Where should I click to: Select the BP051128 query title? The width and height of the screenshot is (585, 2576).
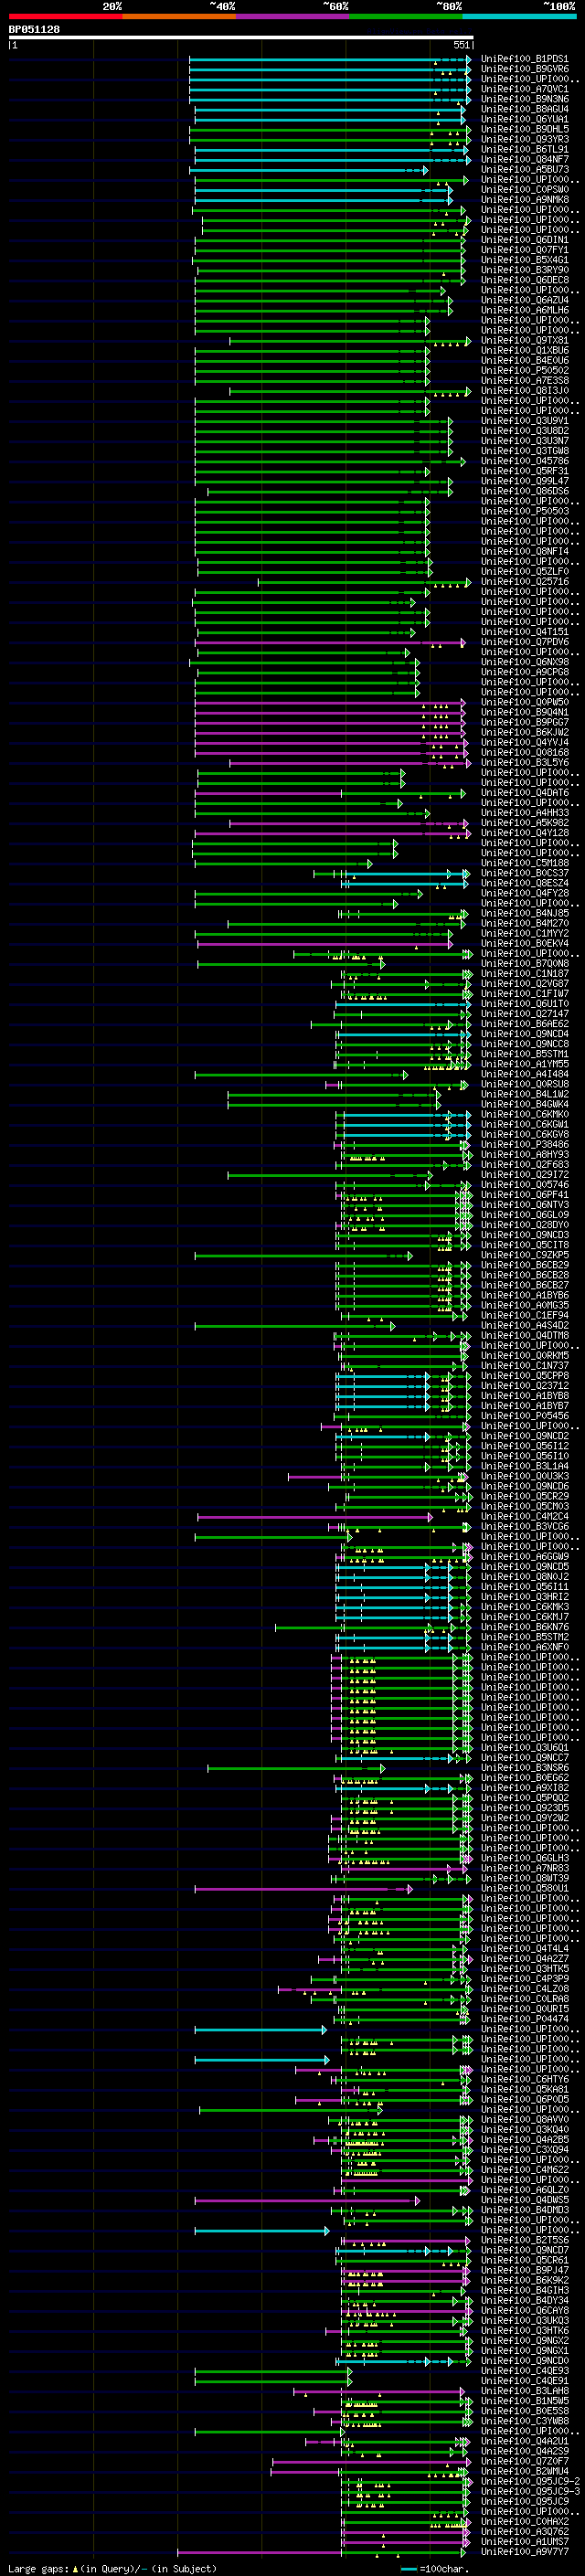(34, 29)
